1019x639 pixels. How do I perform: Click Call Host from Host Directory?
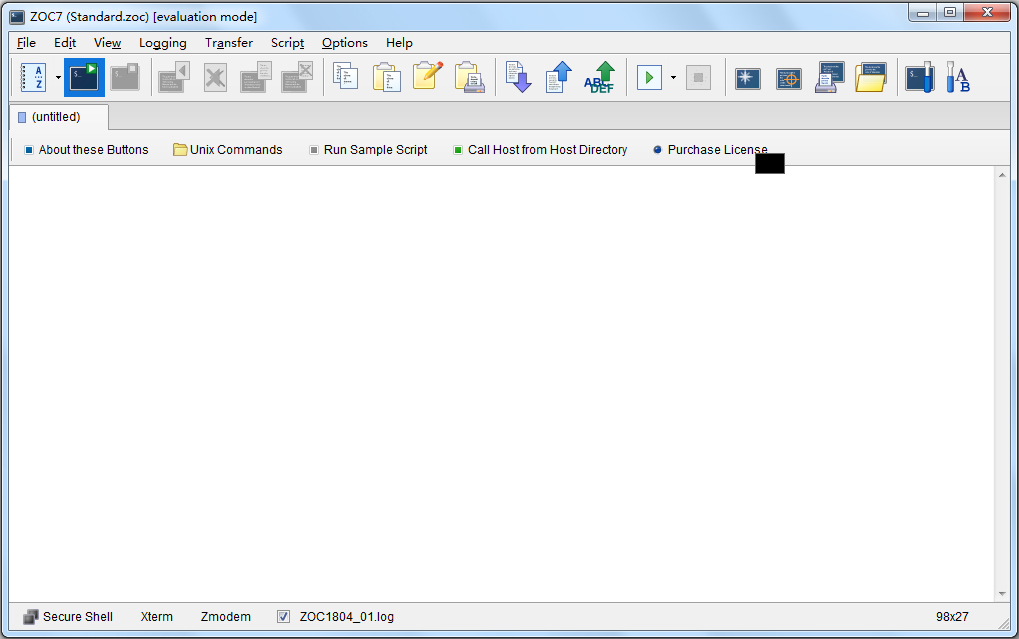pyautogui.click(x=540, y=150)
